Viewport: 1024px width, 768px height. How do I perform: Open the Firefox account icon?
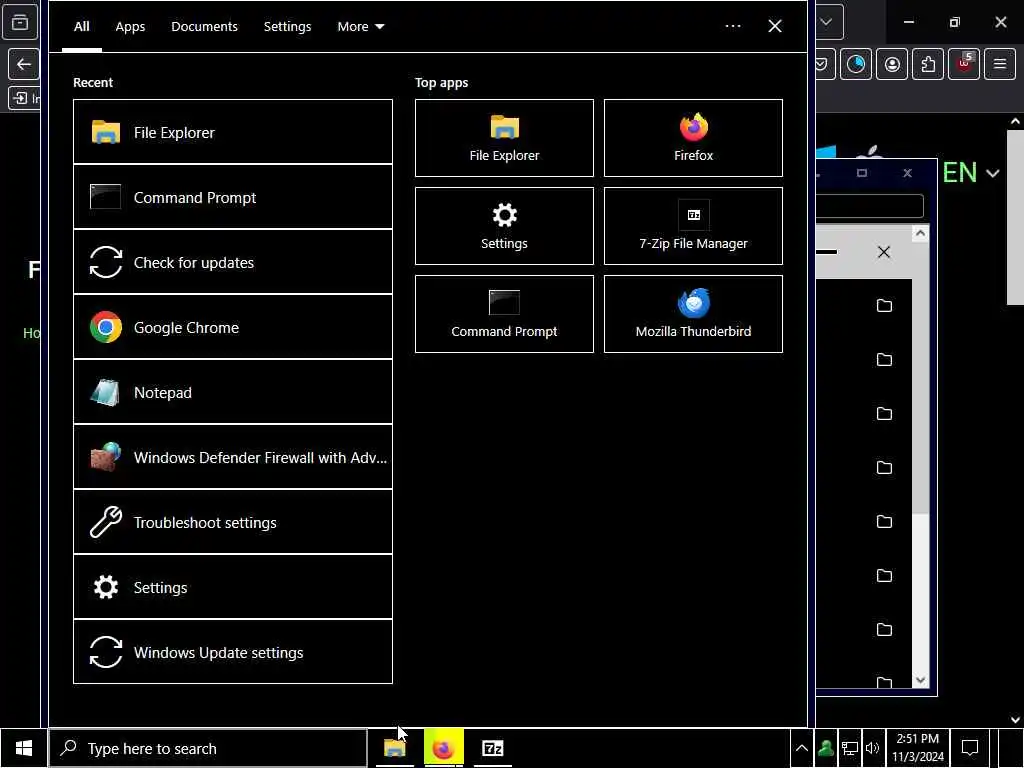[x=892, y=64]
